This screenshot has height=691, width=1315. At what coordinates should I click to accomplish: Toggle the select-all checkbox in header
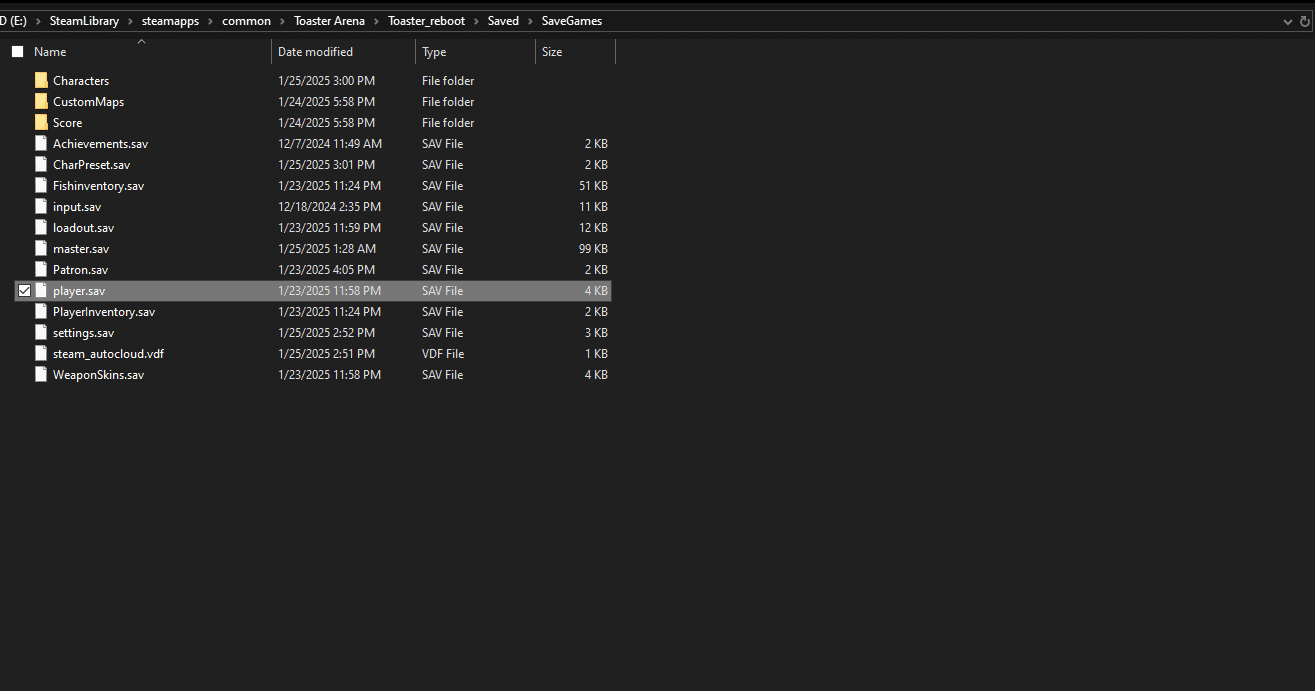(17, 51)
